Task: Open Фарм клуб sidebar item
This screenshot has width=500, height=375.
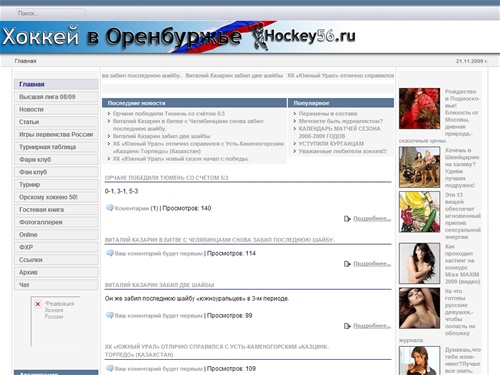Action: tap(56, 159)
